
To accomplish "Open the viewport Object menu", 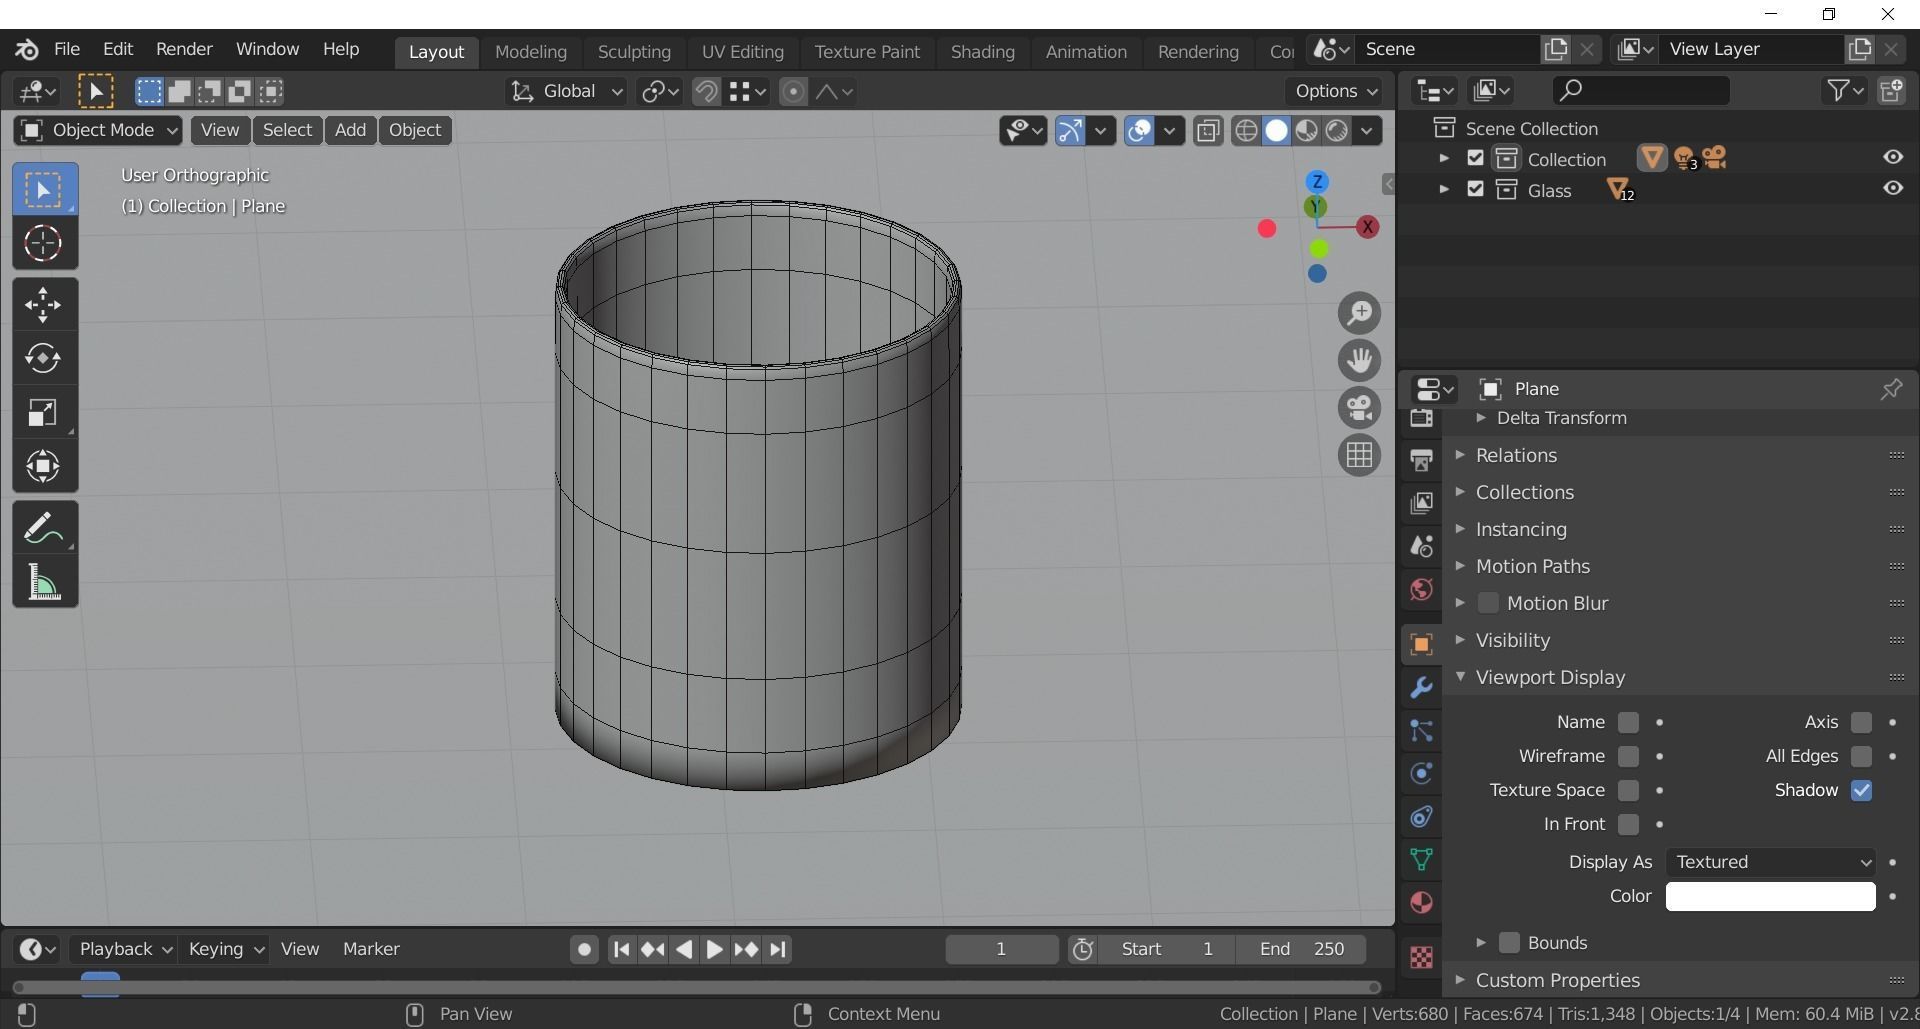I will [415, 131].
